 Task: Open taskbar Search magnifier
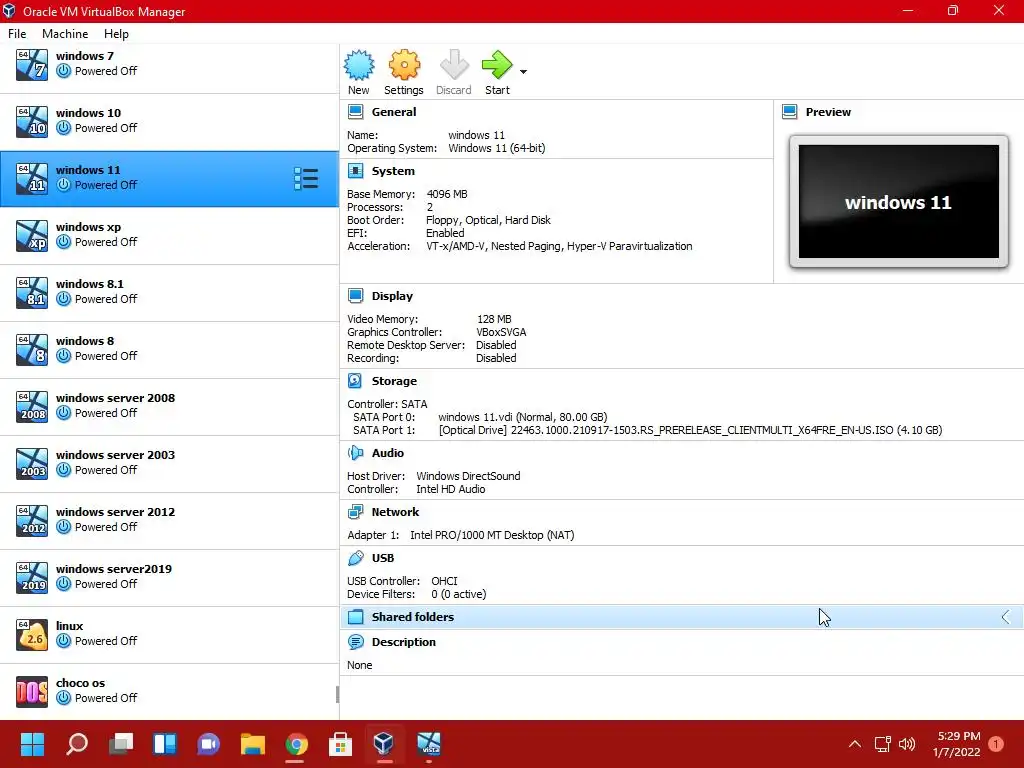76,744
